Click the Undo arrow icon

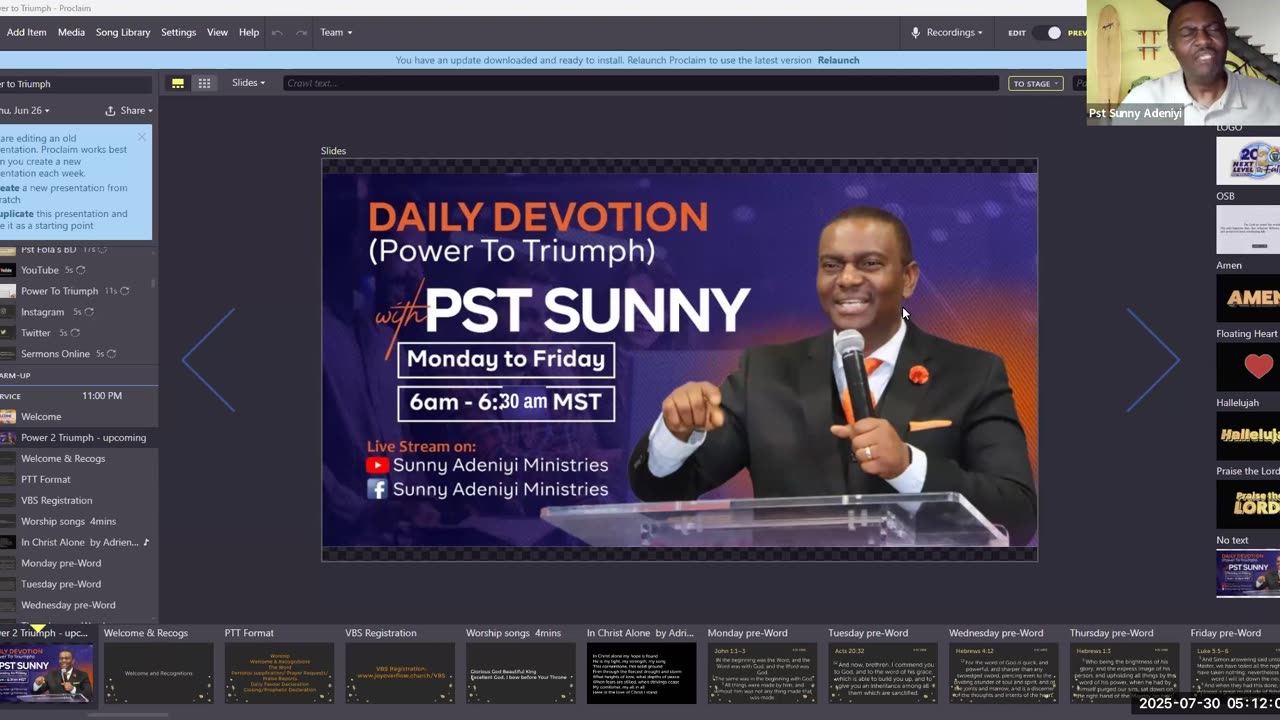(277, 32)
